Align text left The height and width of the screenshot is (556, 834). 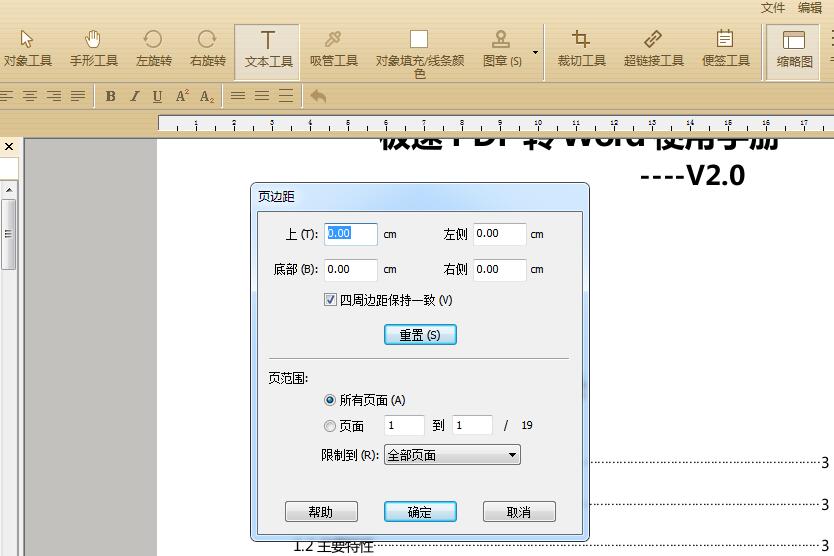click(x=6, y=96)
